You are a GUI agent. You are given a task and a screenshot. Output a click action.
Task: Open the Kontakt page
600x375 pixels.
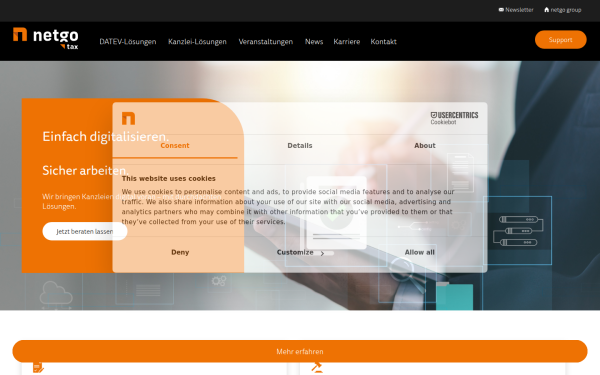(x=383, y=42)
